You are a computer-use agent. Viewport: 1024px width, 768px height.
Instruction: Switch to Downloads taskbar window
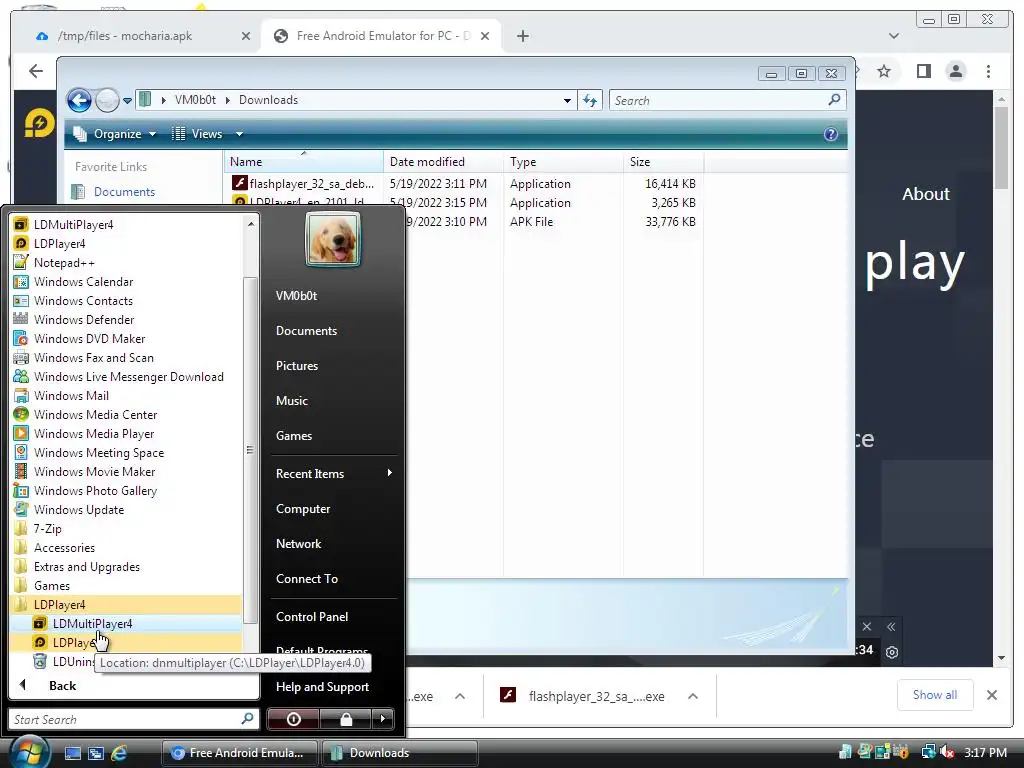(400, 753)
